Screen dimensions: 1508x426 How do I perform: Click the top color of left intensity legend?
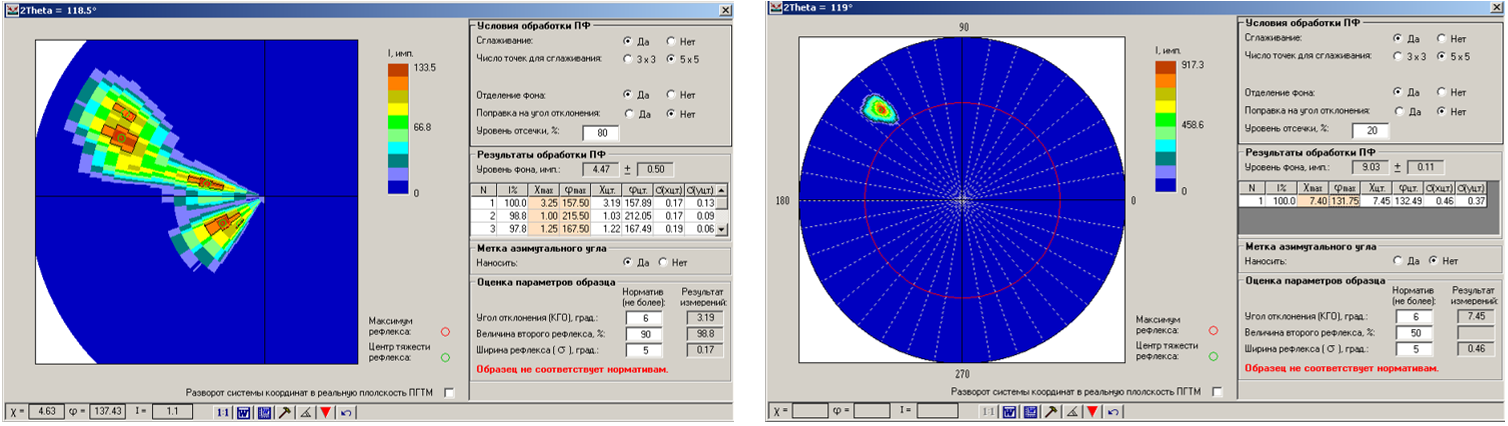coord(398,70)
